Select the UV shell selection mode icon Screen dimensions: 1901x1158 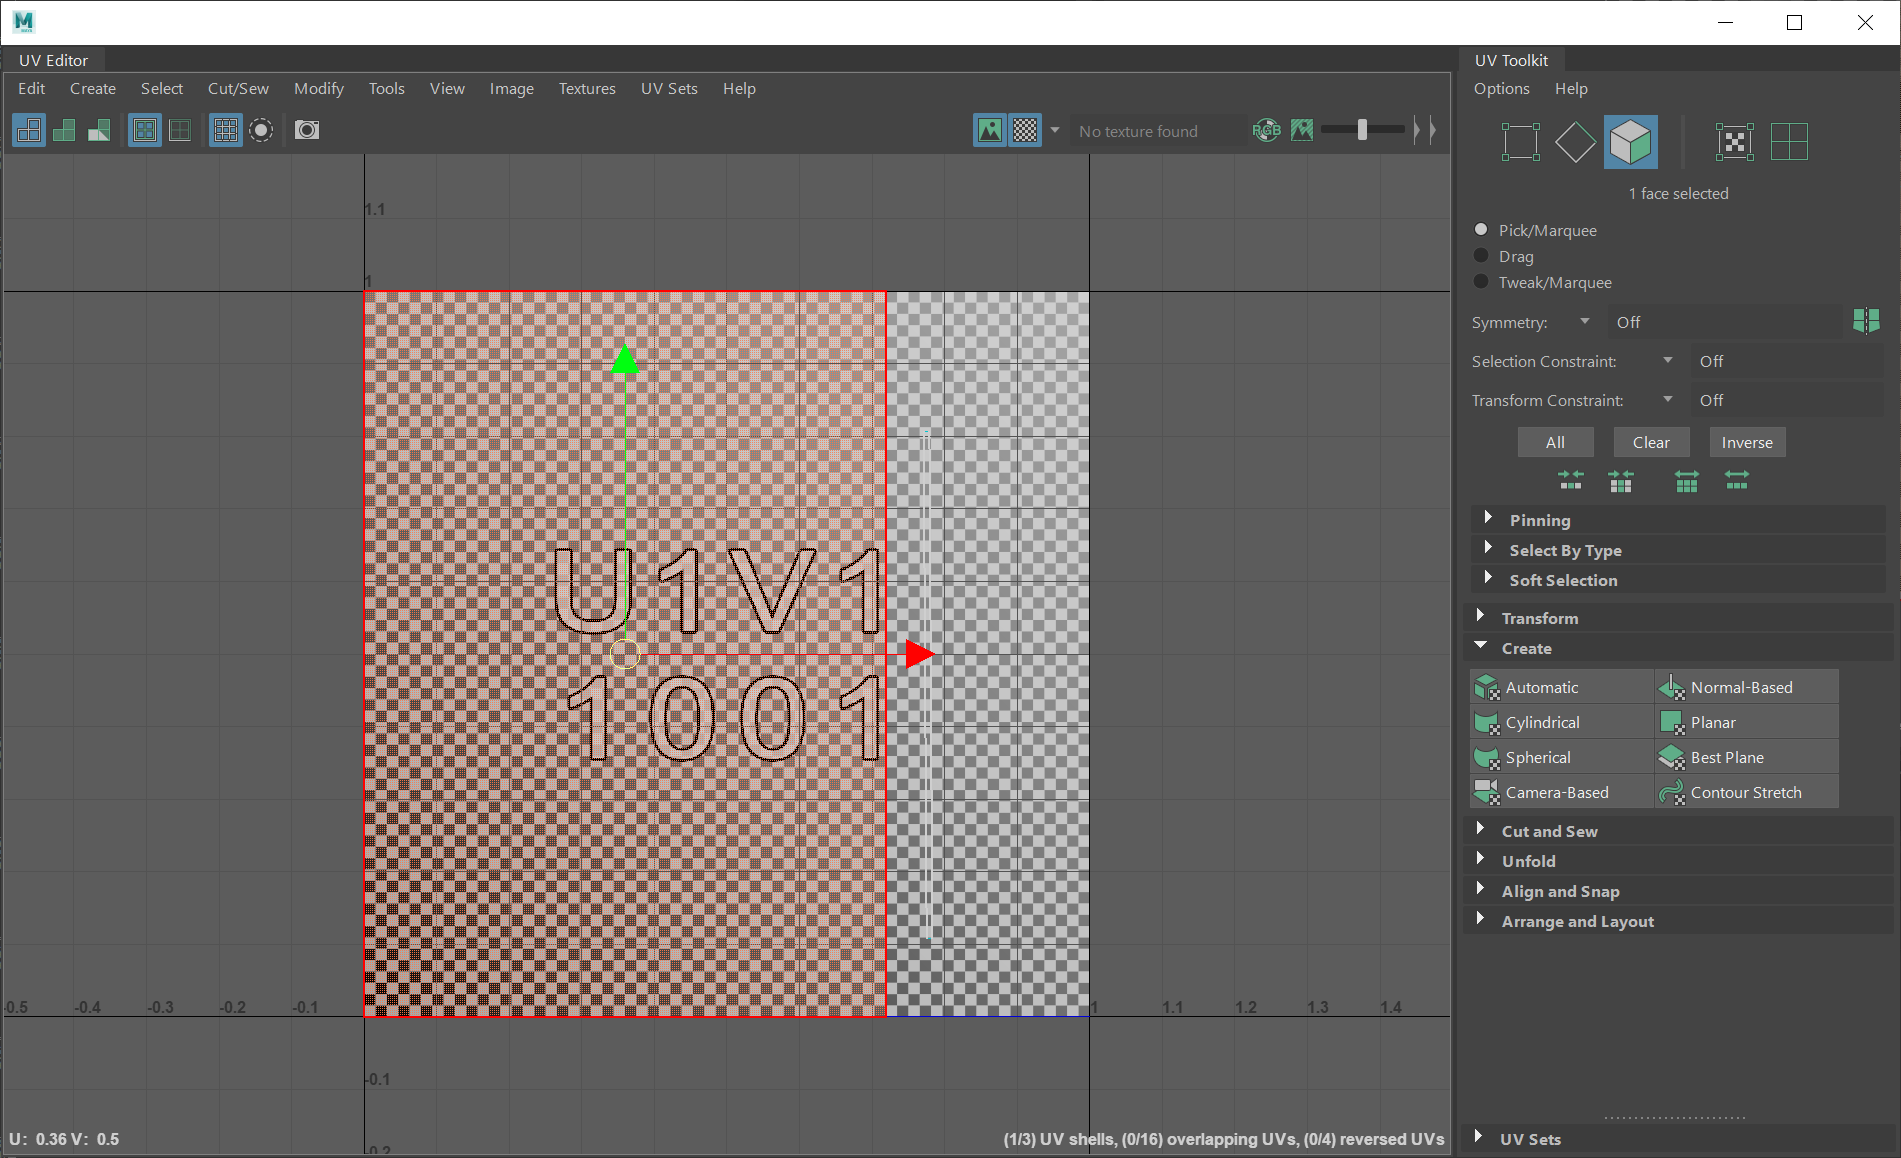point(1735,142)
